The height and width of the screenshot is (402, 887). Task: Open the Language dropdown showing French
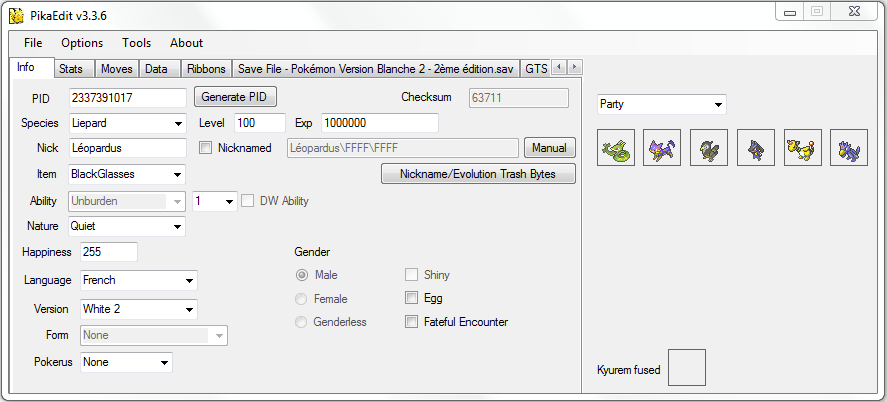coord(139,280)
